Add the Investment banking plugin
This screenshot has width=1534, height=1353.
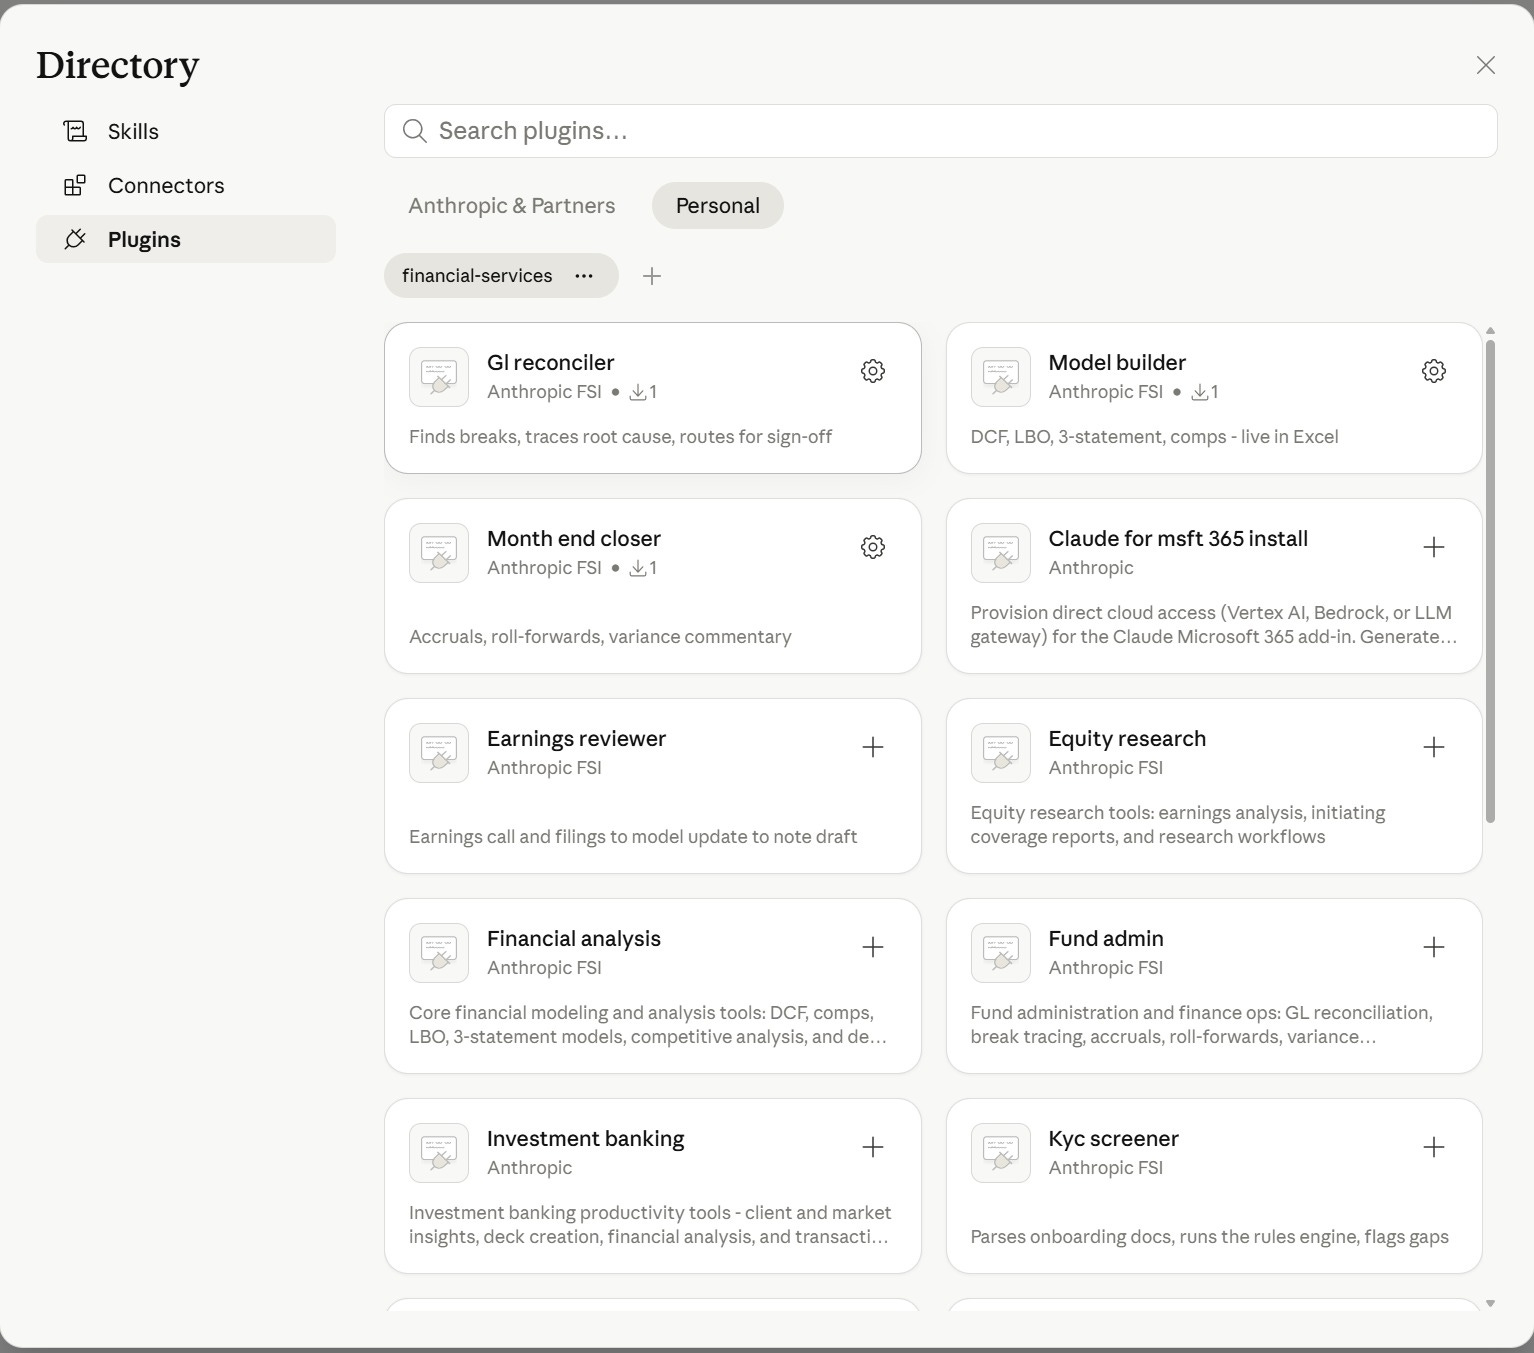(872, 1147)
